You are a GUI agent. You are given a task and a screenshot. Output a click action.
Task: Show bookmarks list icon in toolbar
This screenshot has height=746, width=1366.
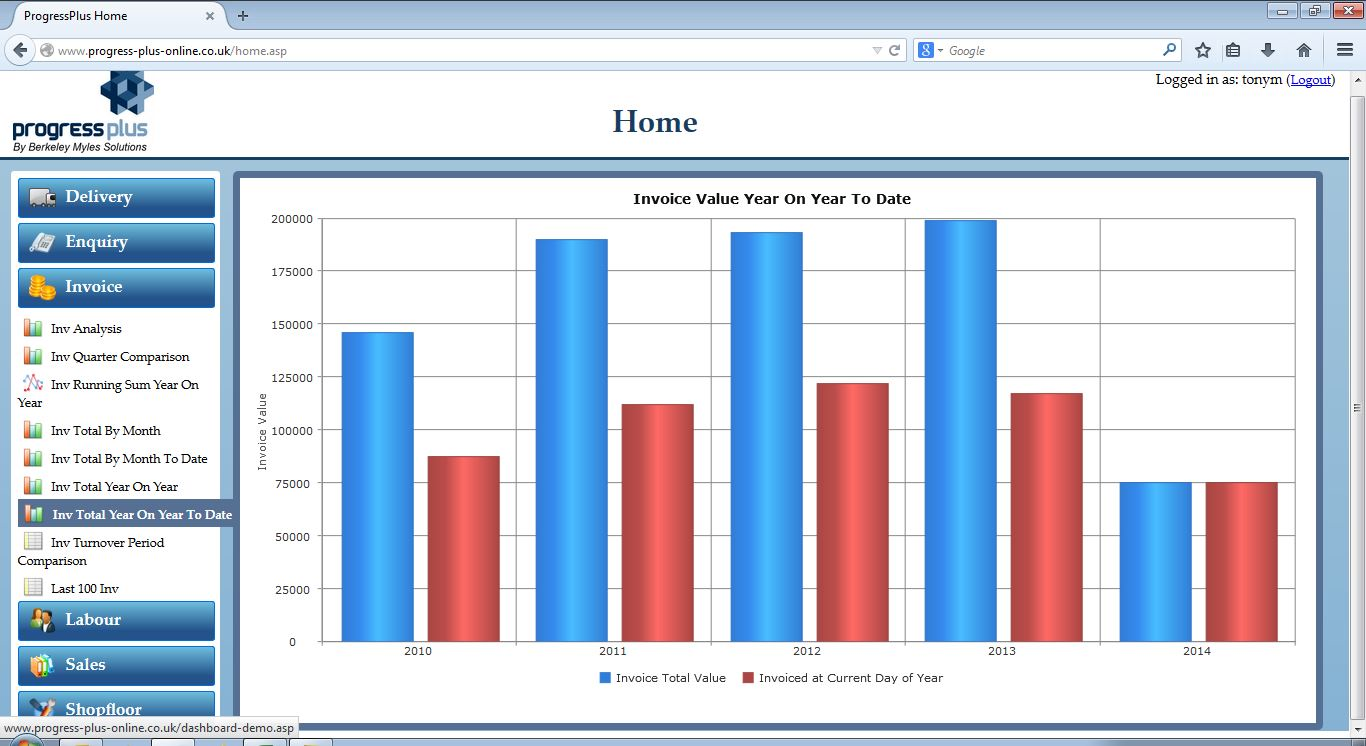pos(1233,50)
